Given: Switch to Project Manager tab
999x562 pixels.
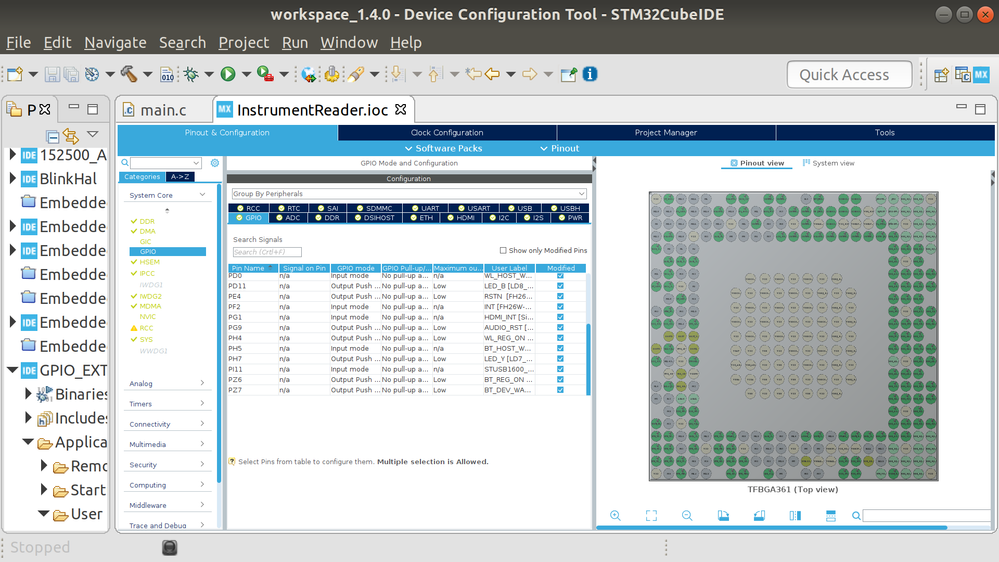Looking at the screenshot, I should 666,133.
